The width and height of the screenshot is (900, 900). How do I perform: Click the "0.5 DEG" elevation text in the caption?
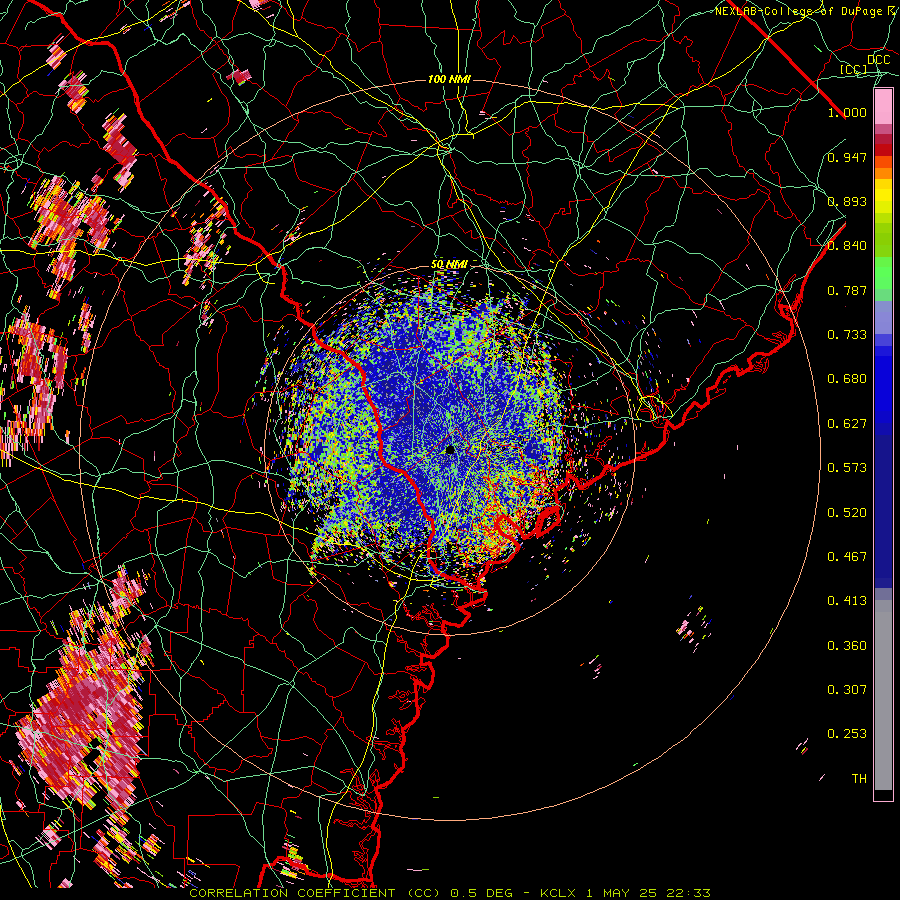[x=482, y=893]
